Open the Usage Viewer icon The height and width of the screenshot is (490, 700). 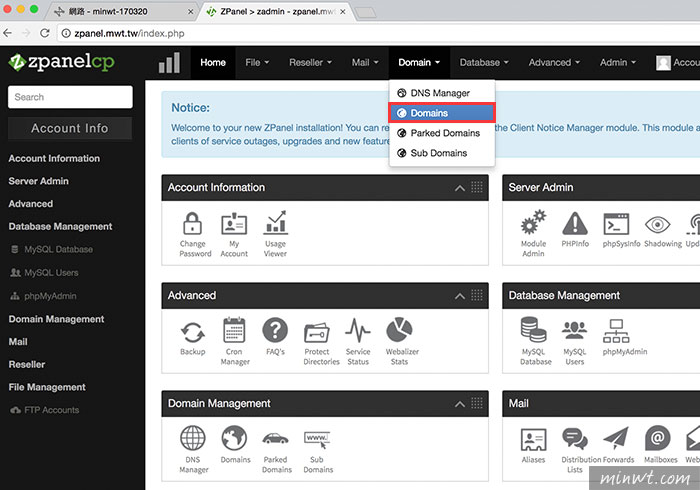[275, 223]
